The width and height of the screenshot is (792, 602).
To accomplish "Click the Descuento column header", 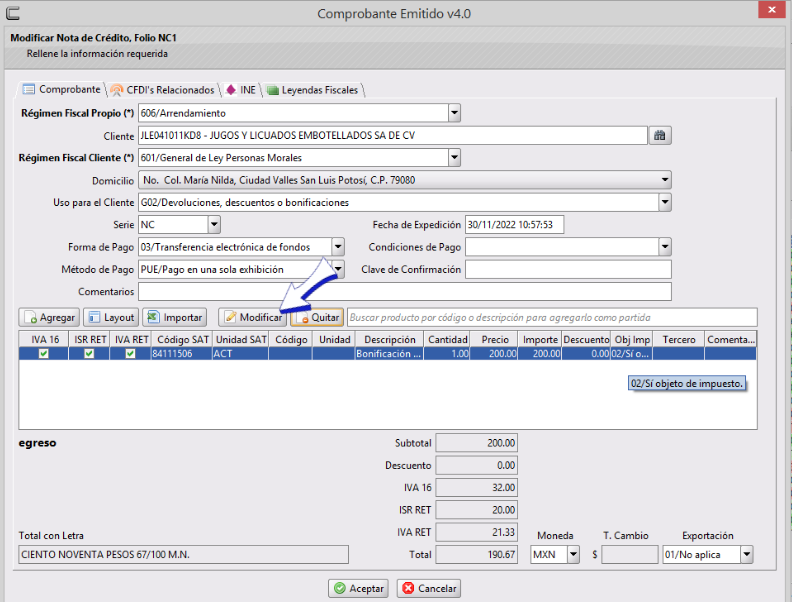I will click(x=586, y=339).
